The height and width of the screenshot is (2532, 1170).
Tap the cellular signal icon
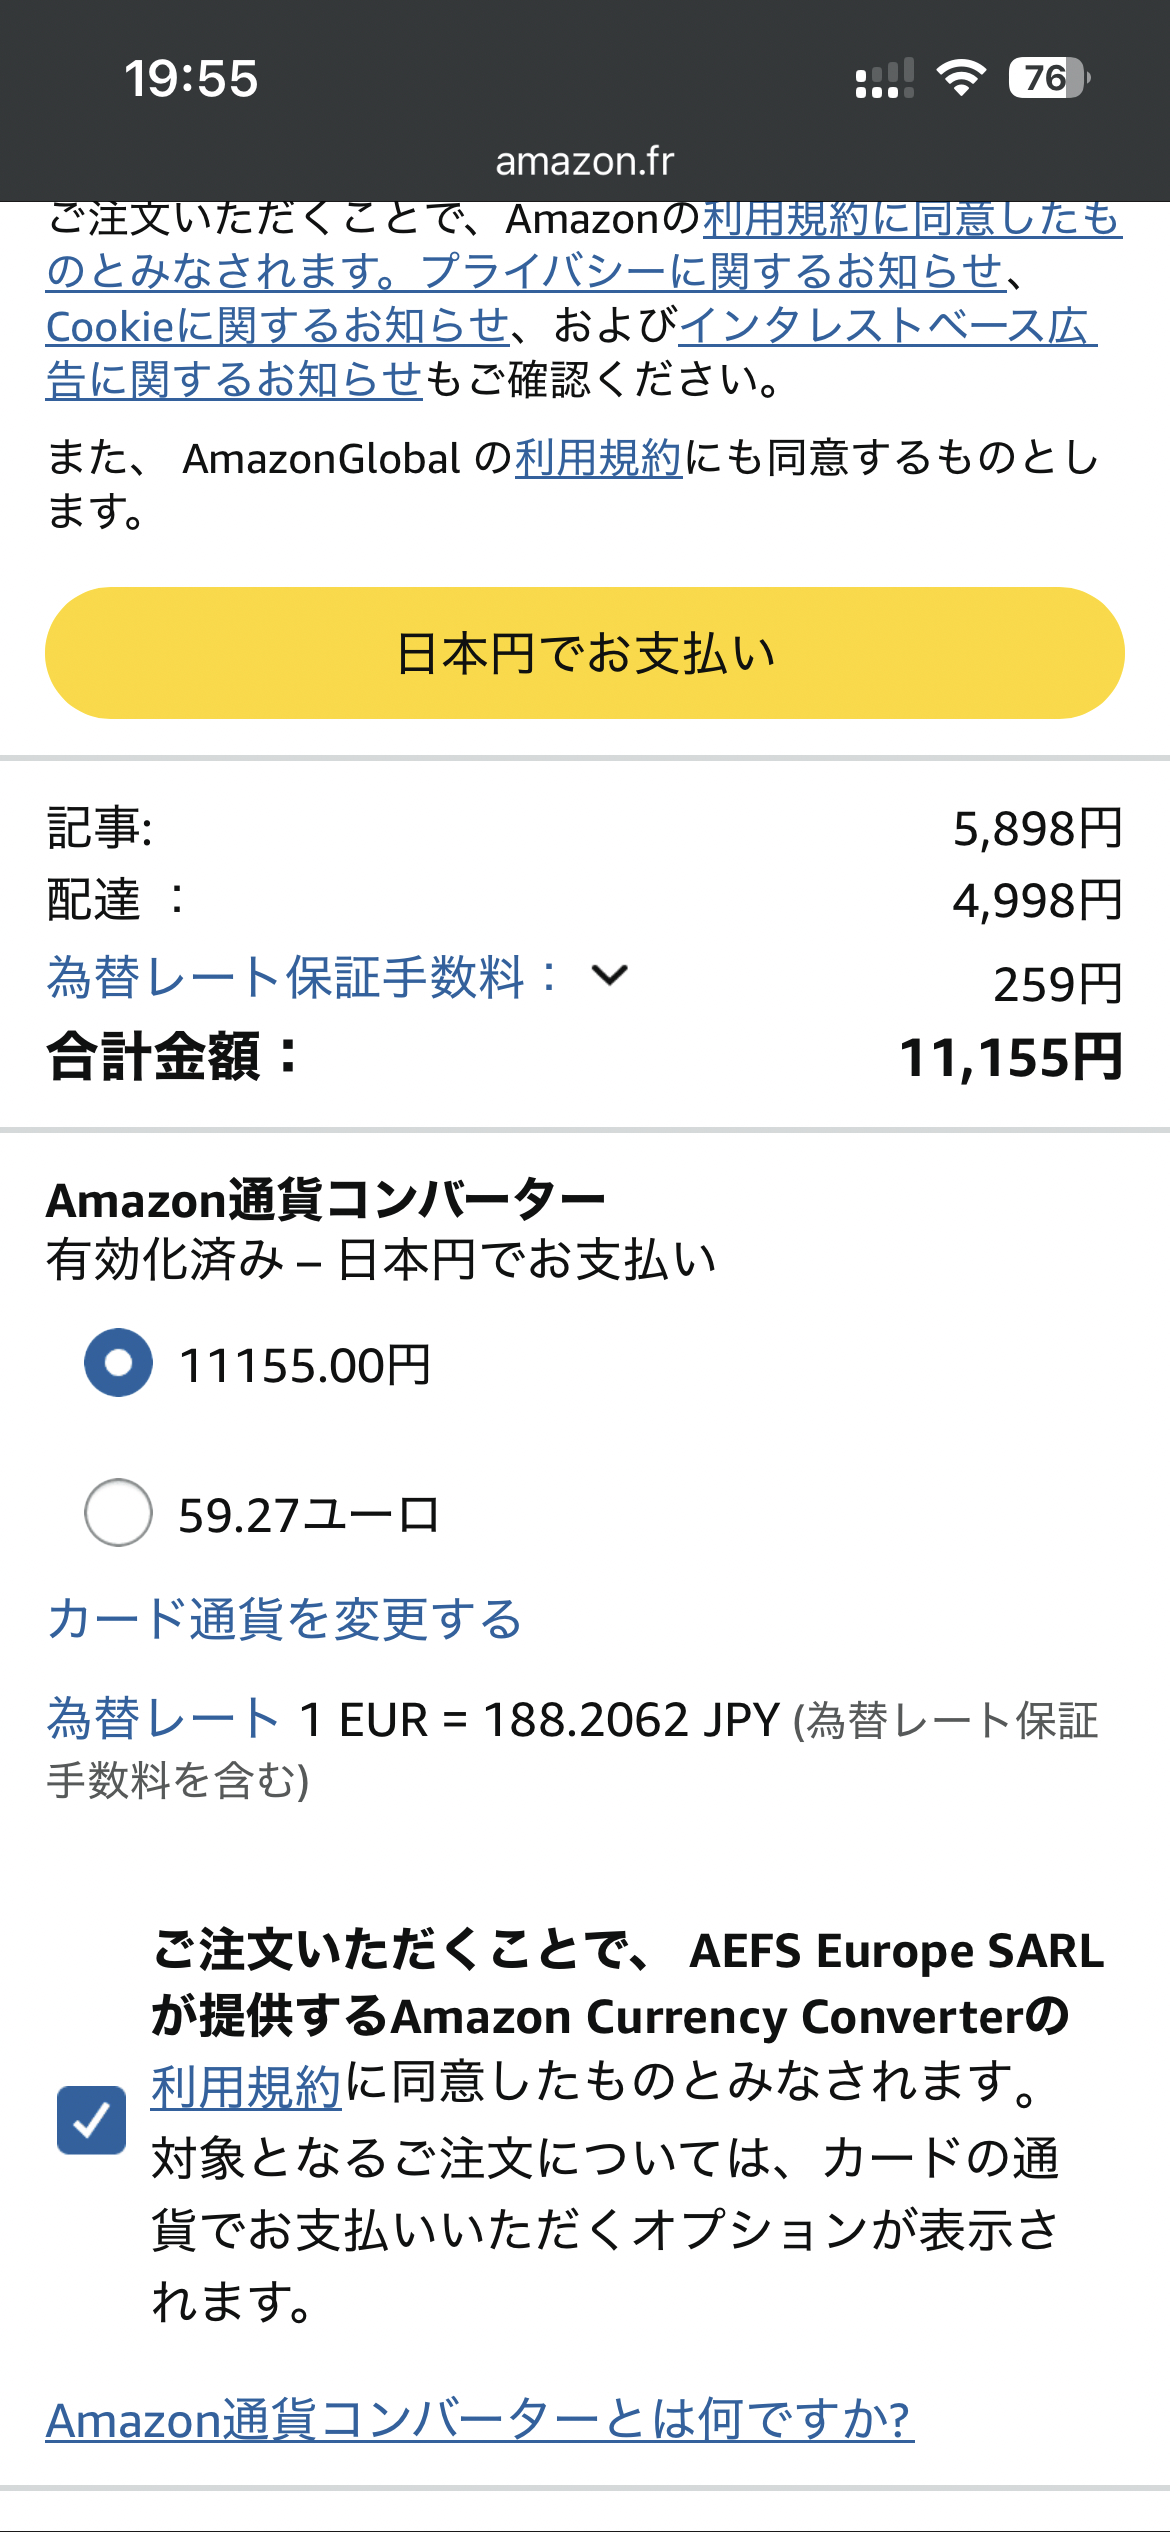pos(884,78)
